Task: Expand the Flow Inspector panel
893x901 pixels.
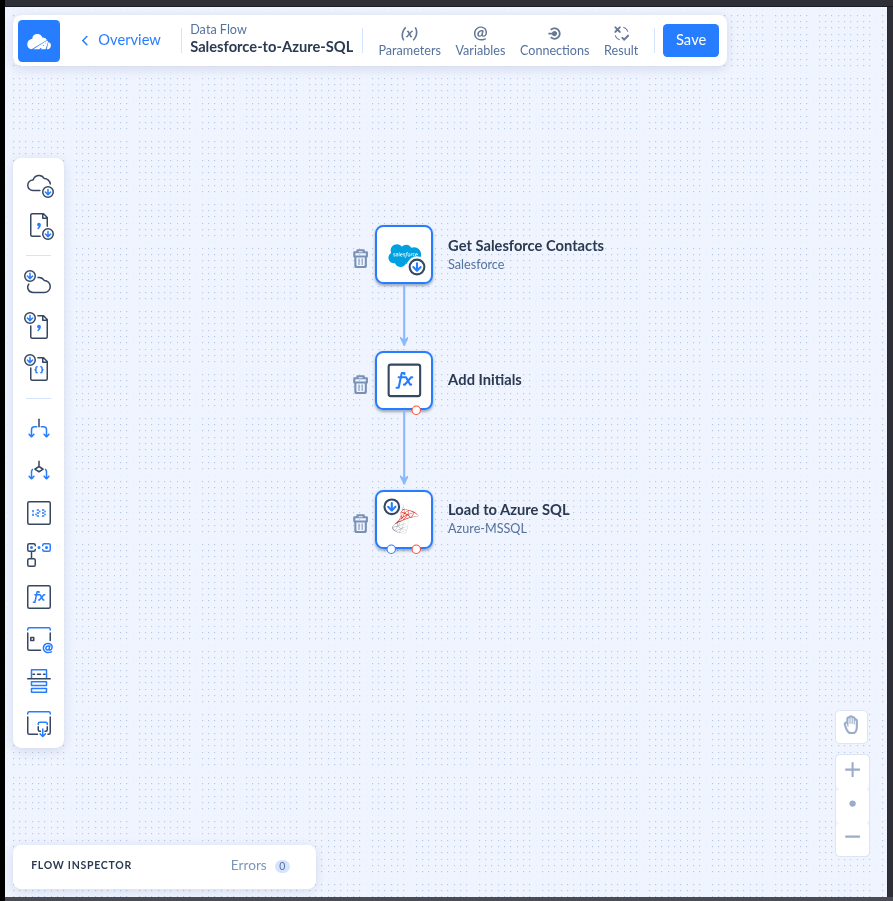Action: (82, 865)
